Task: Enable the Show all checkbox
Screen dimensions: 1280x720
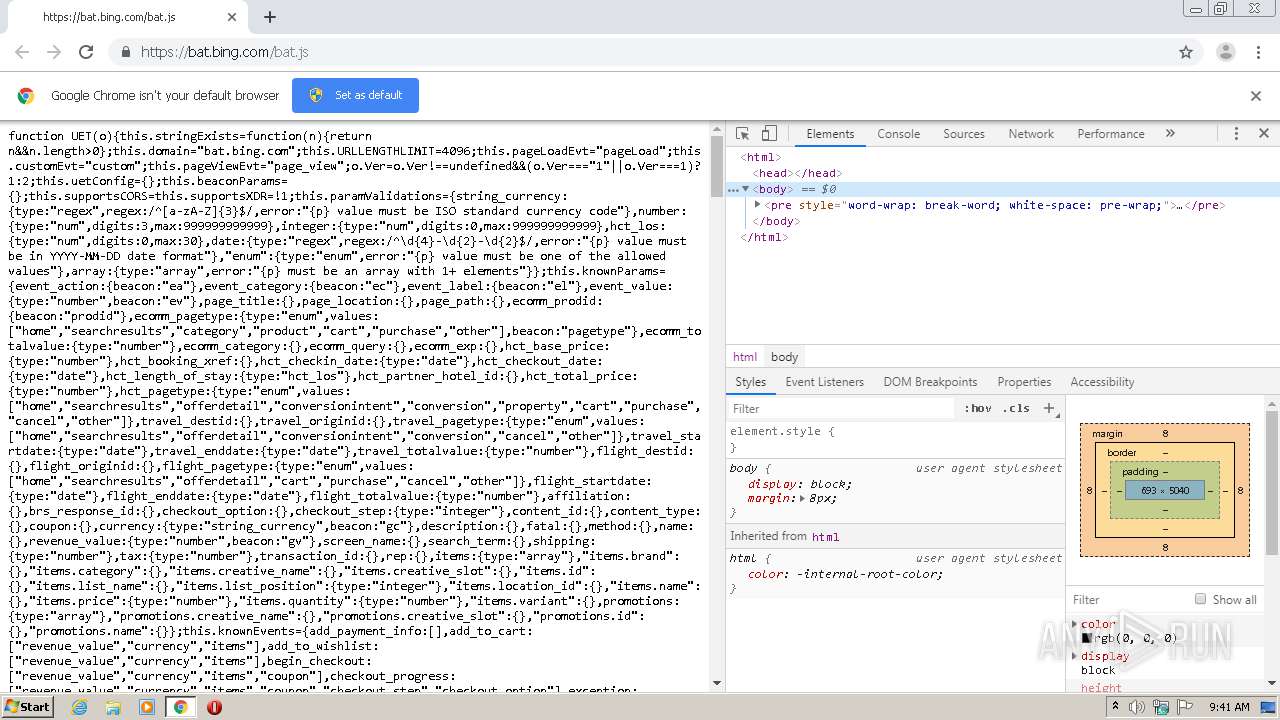Action: coord(1201,599)
